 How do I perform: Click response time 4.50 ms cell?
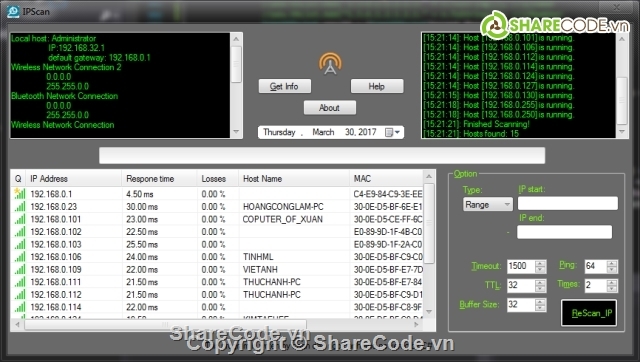(x=140, y=194)
